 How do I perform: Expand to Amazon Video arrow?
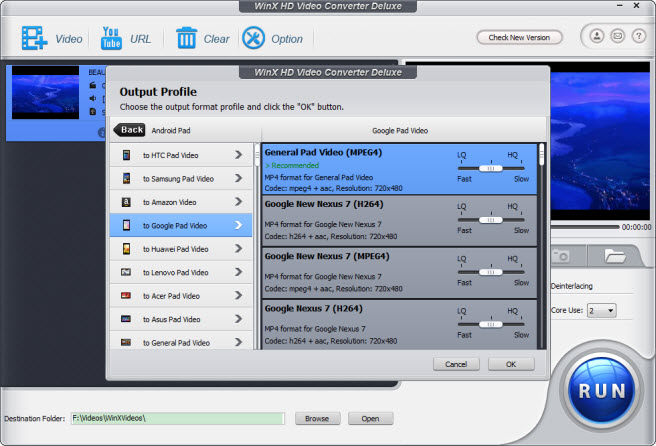pos(238,202)
